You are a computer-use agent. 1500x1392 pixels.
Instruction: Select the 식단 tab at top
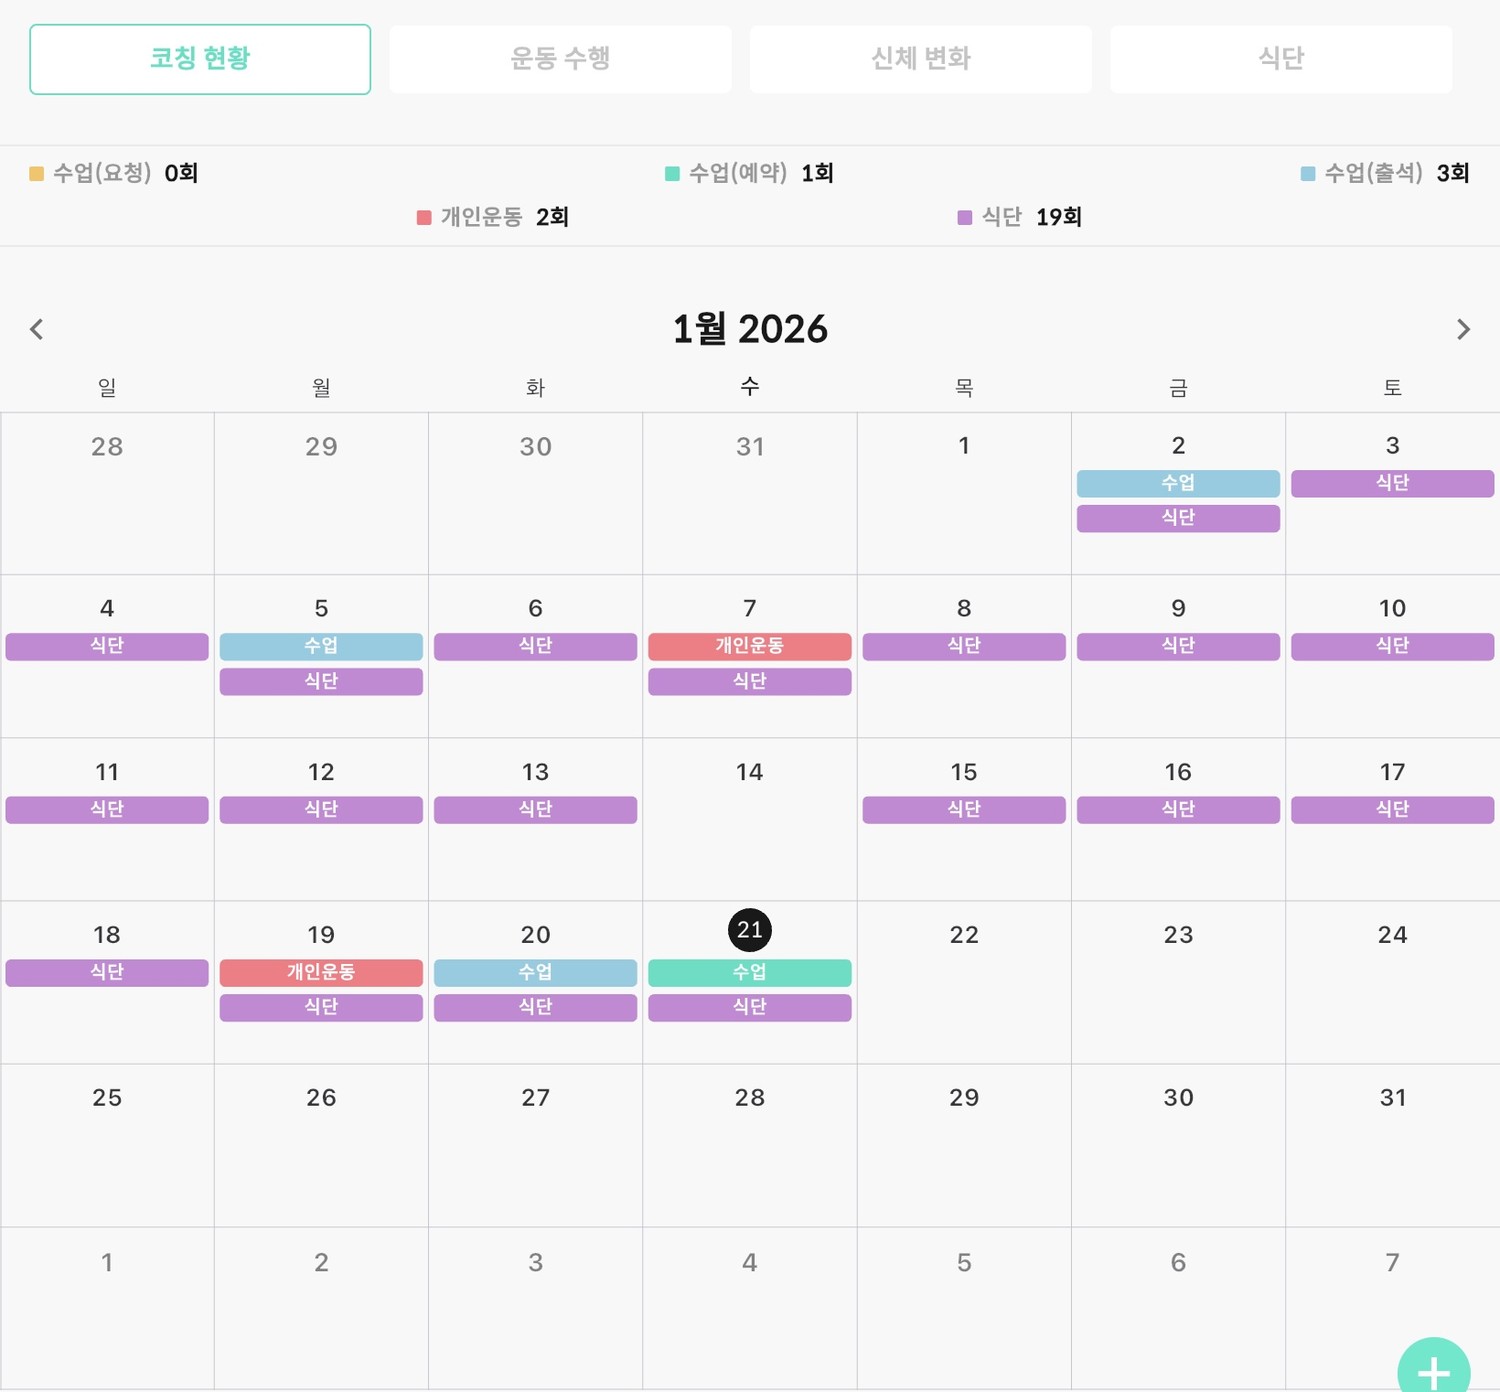click(1280, 59)
